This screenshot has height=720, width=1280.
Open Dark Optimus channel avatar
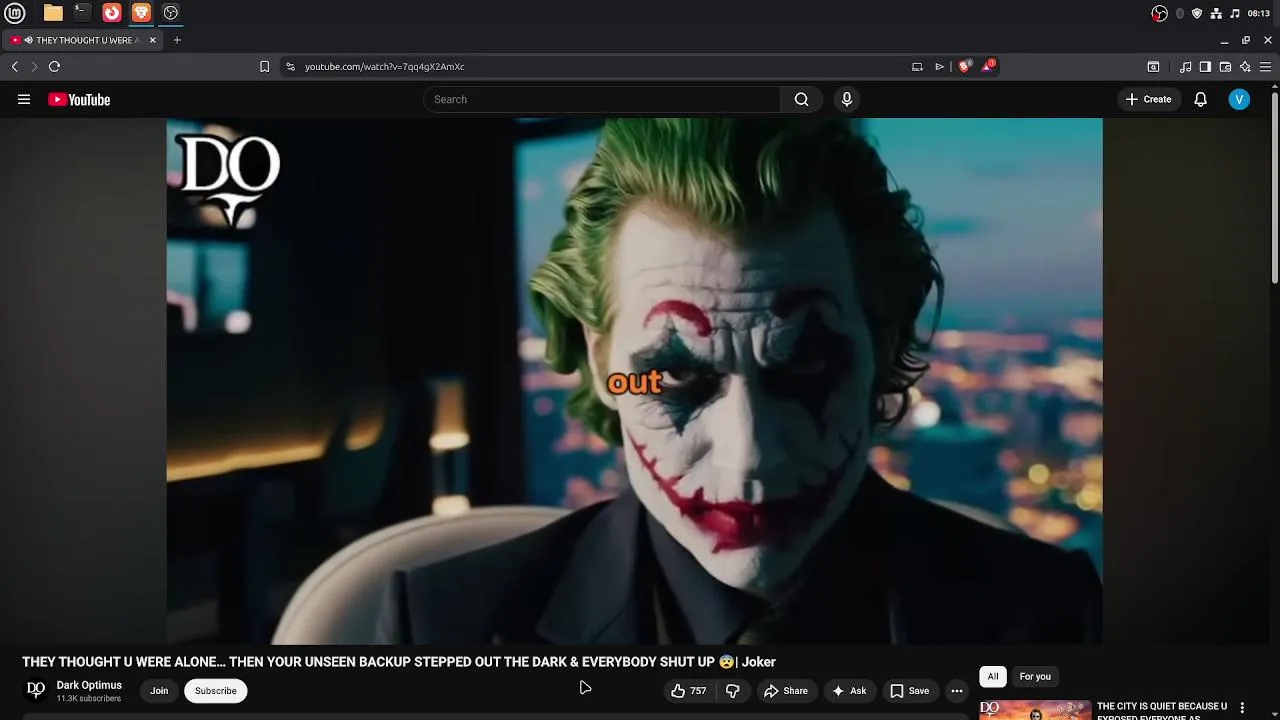[36, 690]
